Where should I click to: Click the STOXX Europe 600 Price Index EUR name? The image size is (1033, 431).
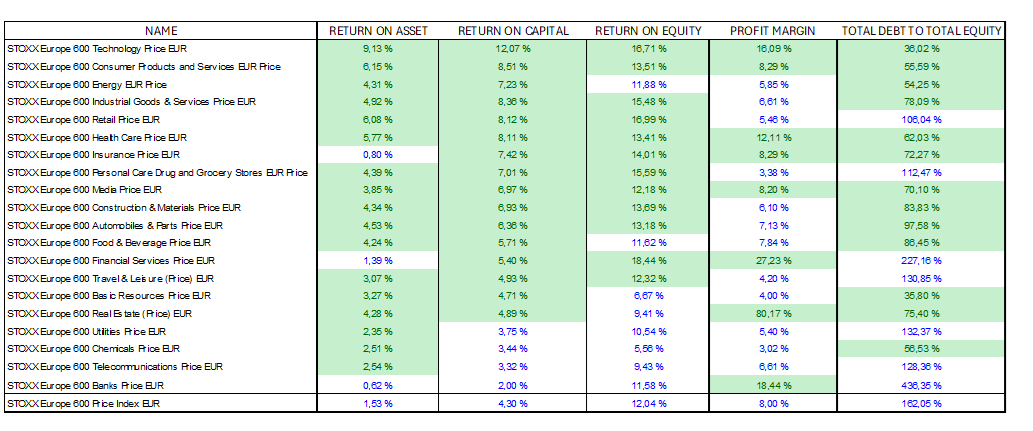click(x=85, y=403)
